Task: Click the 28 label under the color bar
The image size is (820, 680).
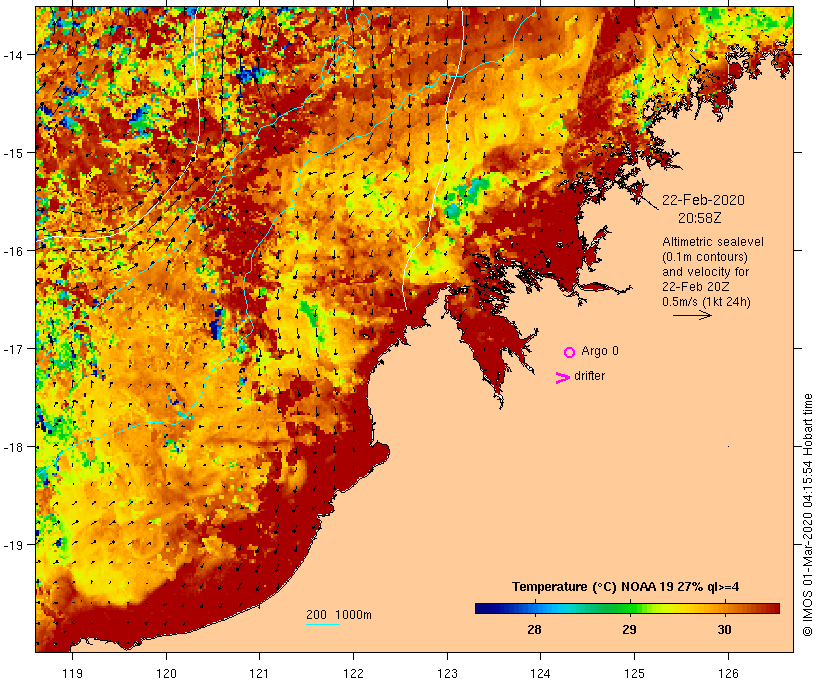Action: (534, 629)
